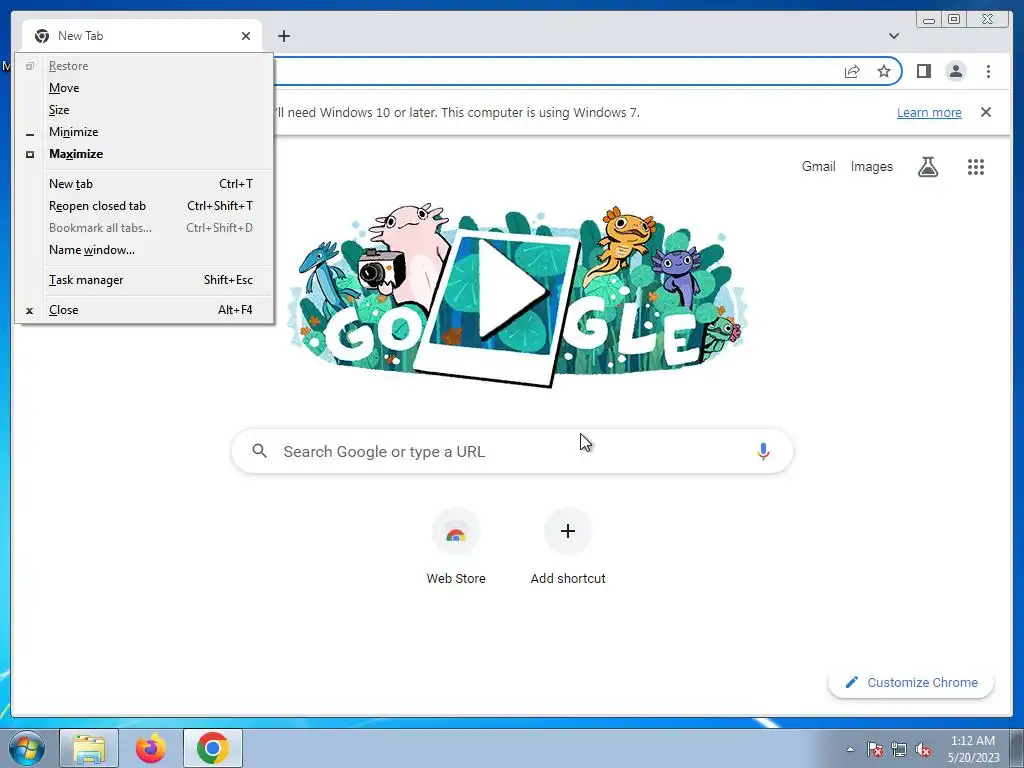Show hidden tray icons arrow

(x=850, y=749)
